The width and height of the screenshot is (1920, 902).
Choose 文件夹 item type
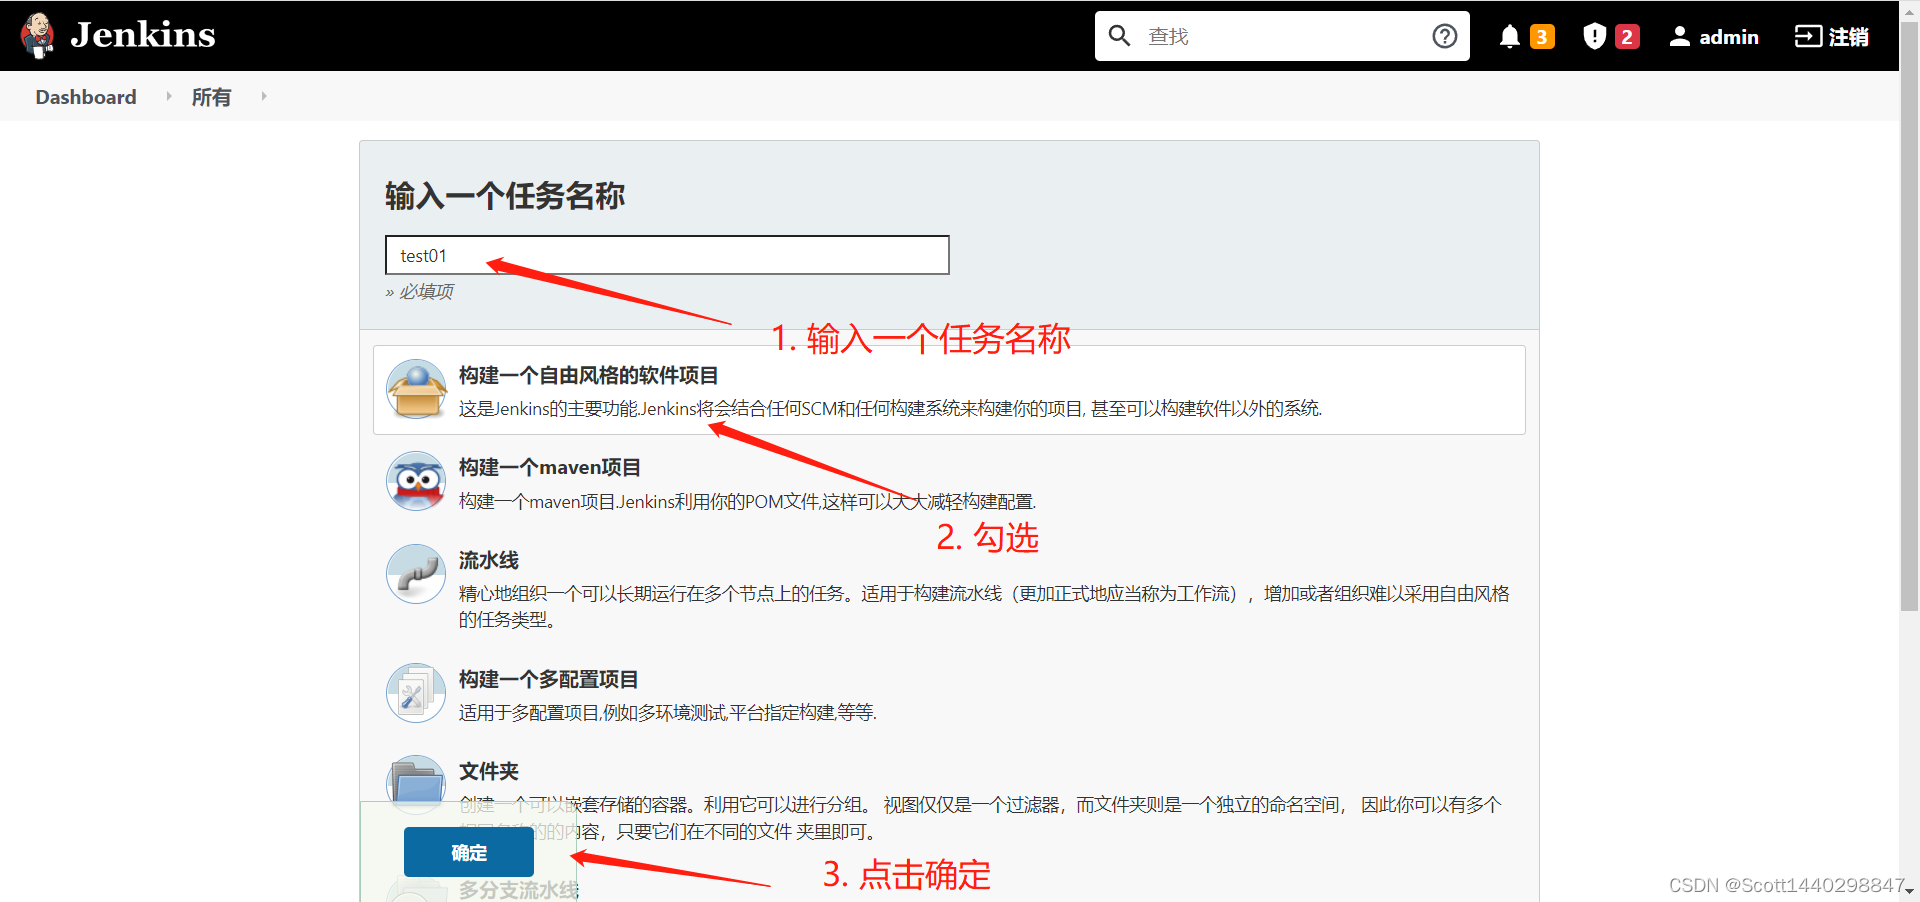coord(489,771)
